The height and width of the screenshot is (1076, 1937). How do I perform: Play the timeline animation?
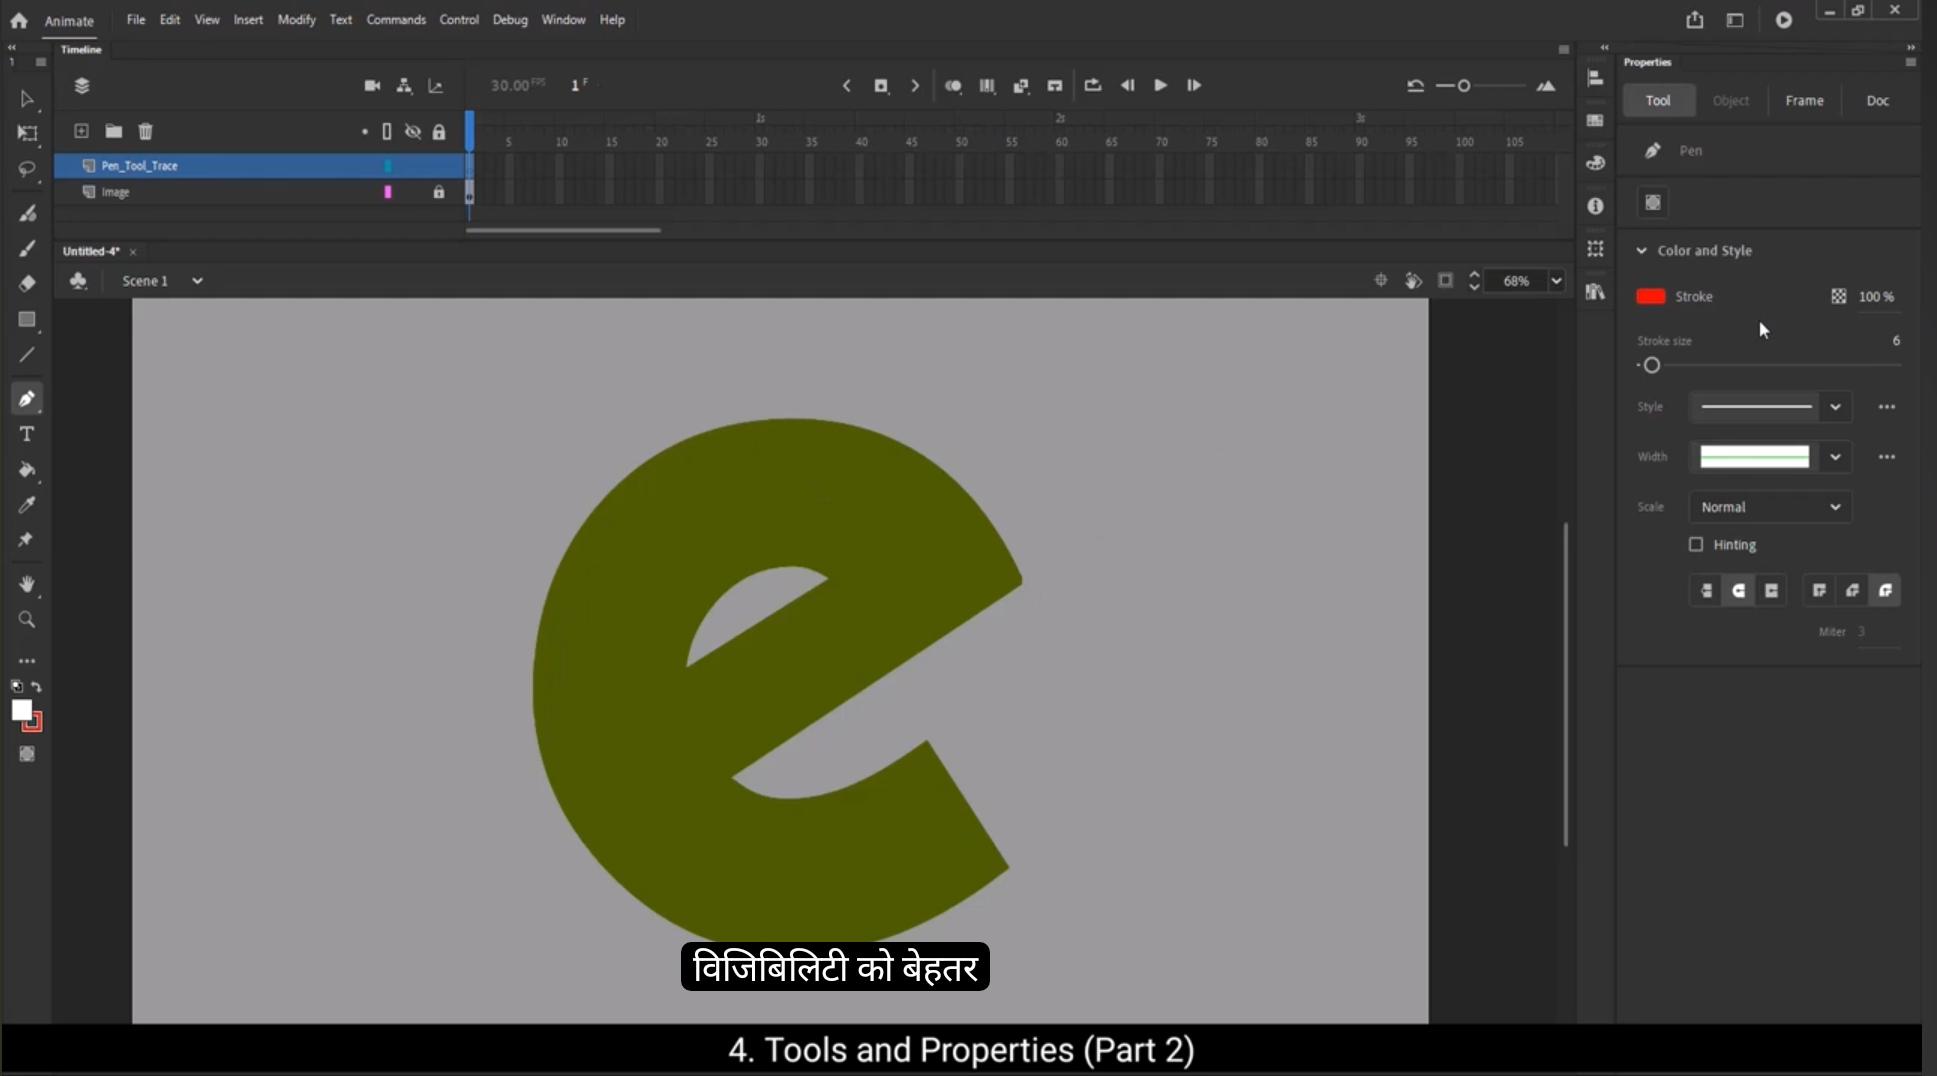click(x=1161, y=86)
